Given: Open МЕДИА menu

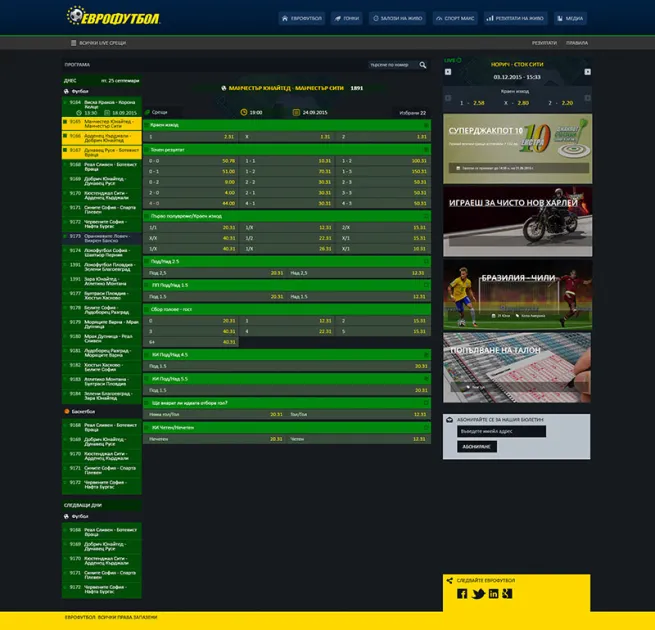Looking at the screenshot, I should point(570,18).
